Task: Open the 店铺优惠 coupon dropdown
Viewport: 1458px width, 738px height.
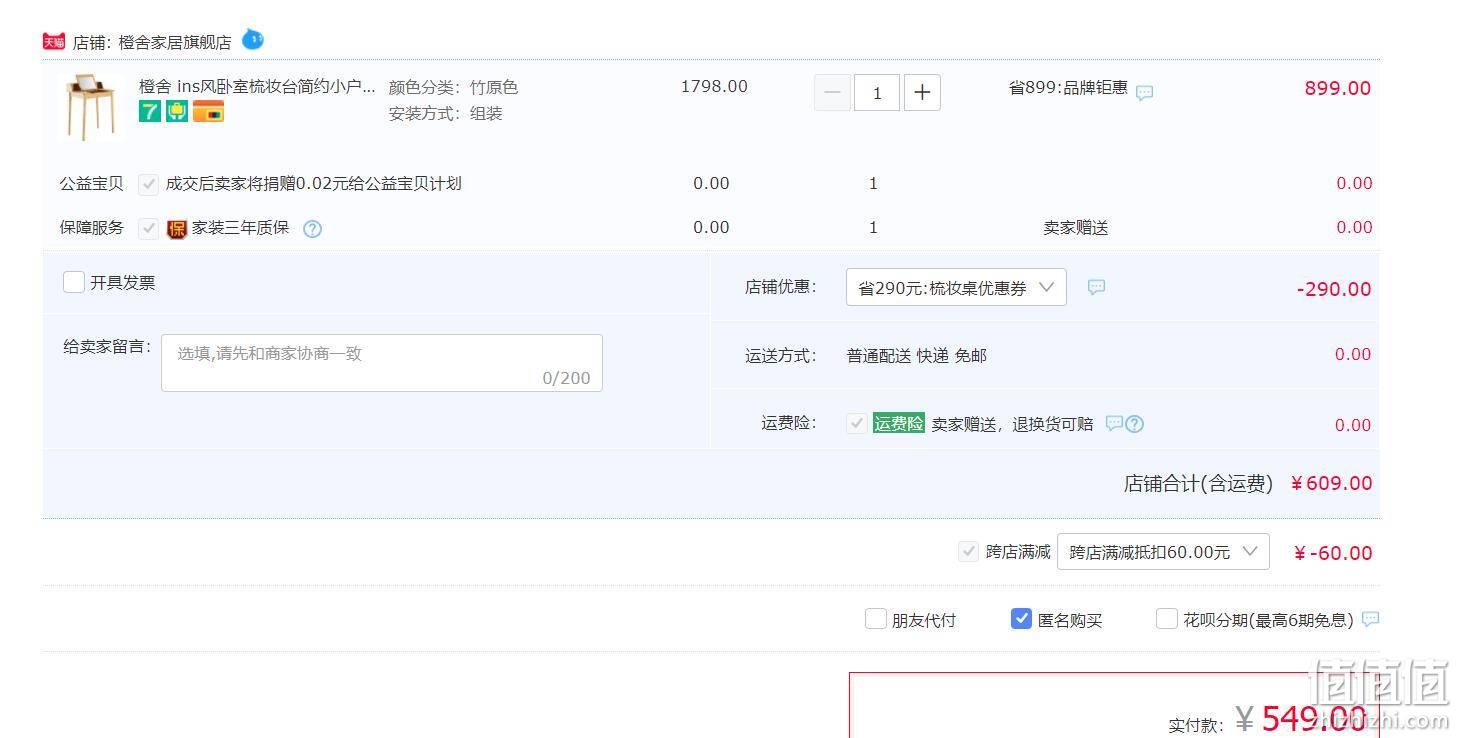Action: [x=956, y=287]
